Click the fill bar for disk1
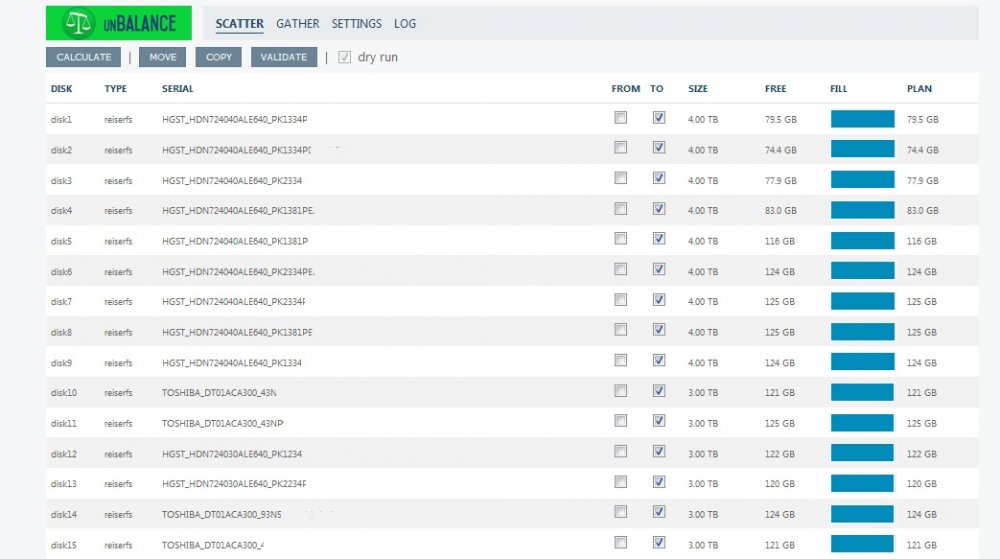This screenshot has width=1000, height=559. [862, 119]
